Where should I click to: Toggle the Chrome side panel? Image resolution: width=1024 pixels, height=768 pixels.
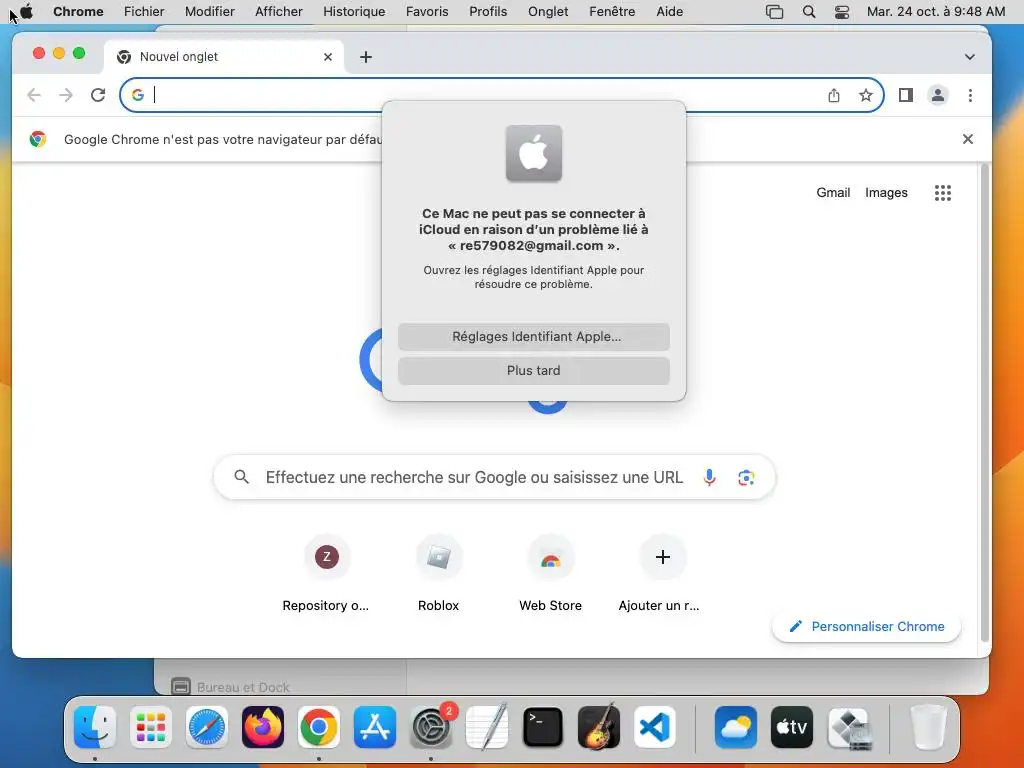(x=905, y=95)
